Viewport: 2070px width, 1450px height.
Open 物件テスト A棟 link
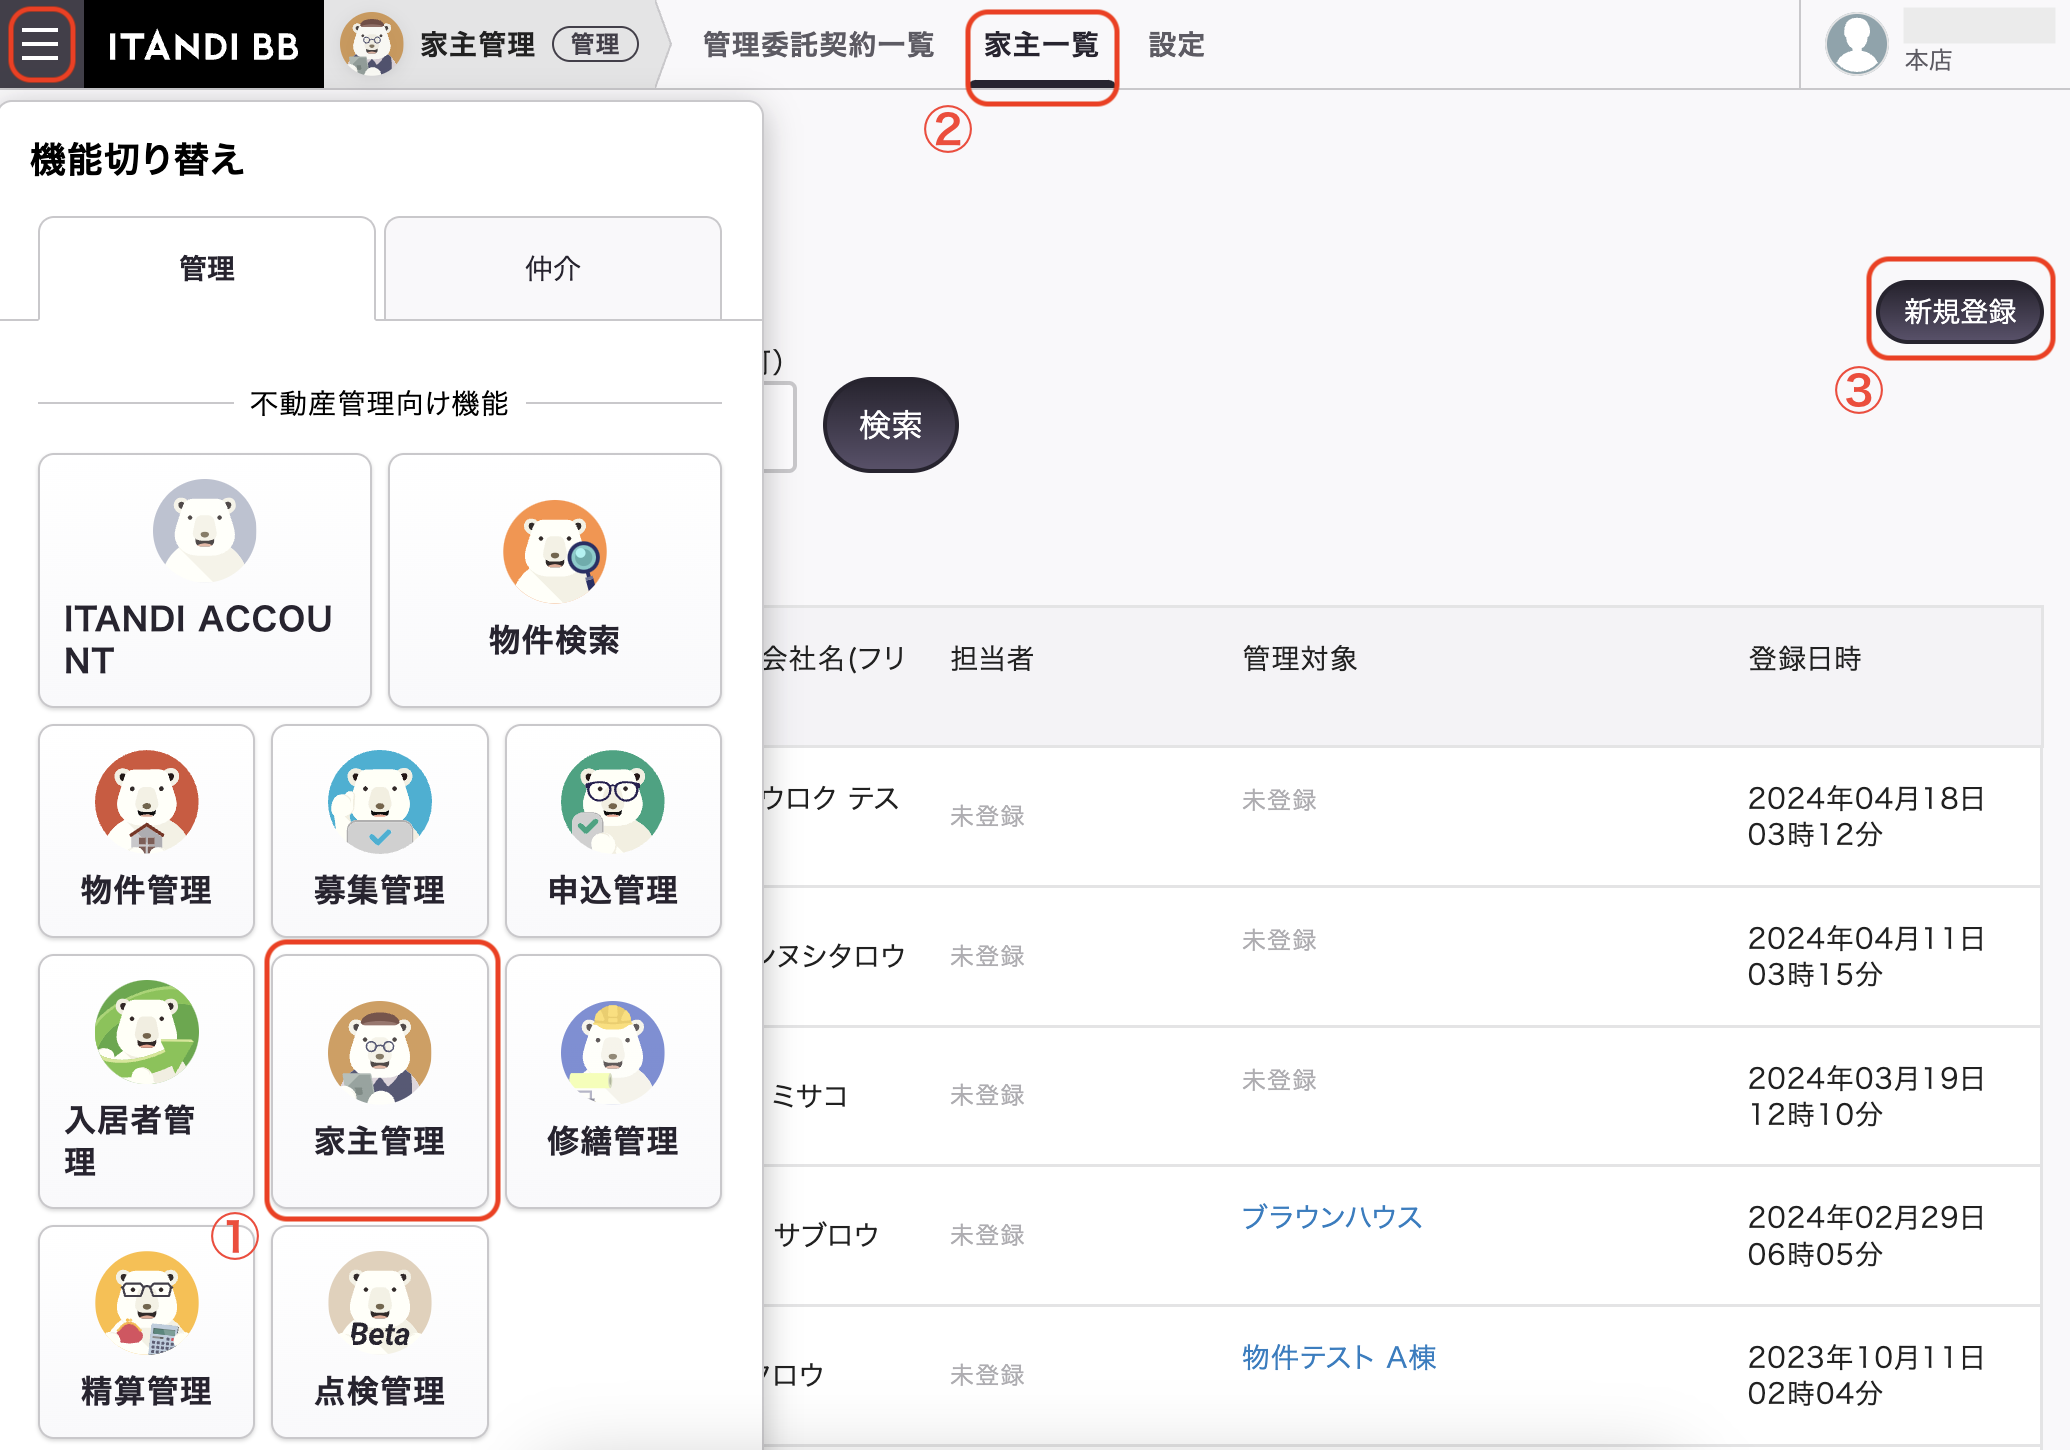[1339, 1357]
